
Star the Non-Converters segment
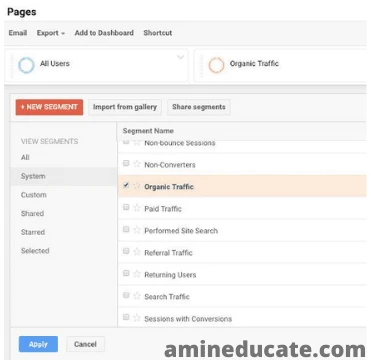coord(137,164)
